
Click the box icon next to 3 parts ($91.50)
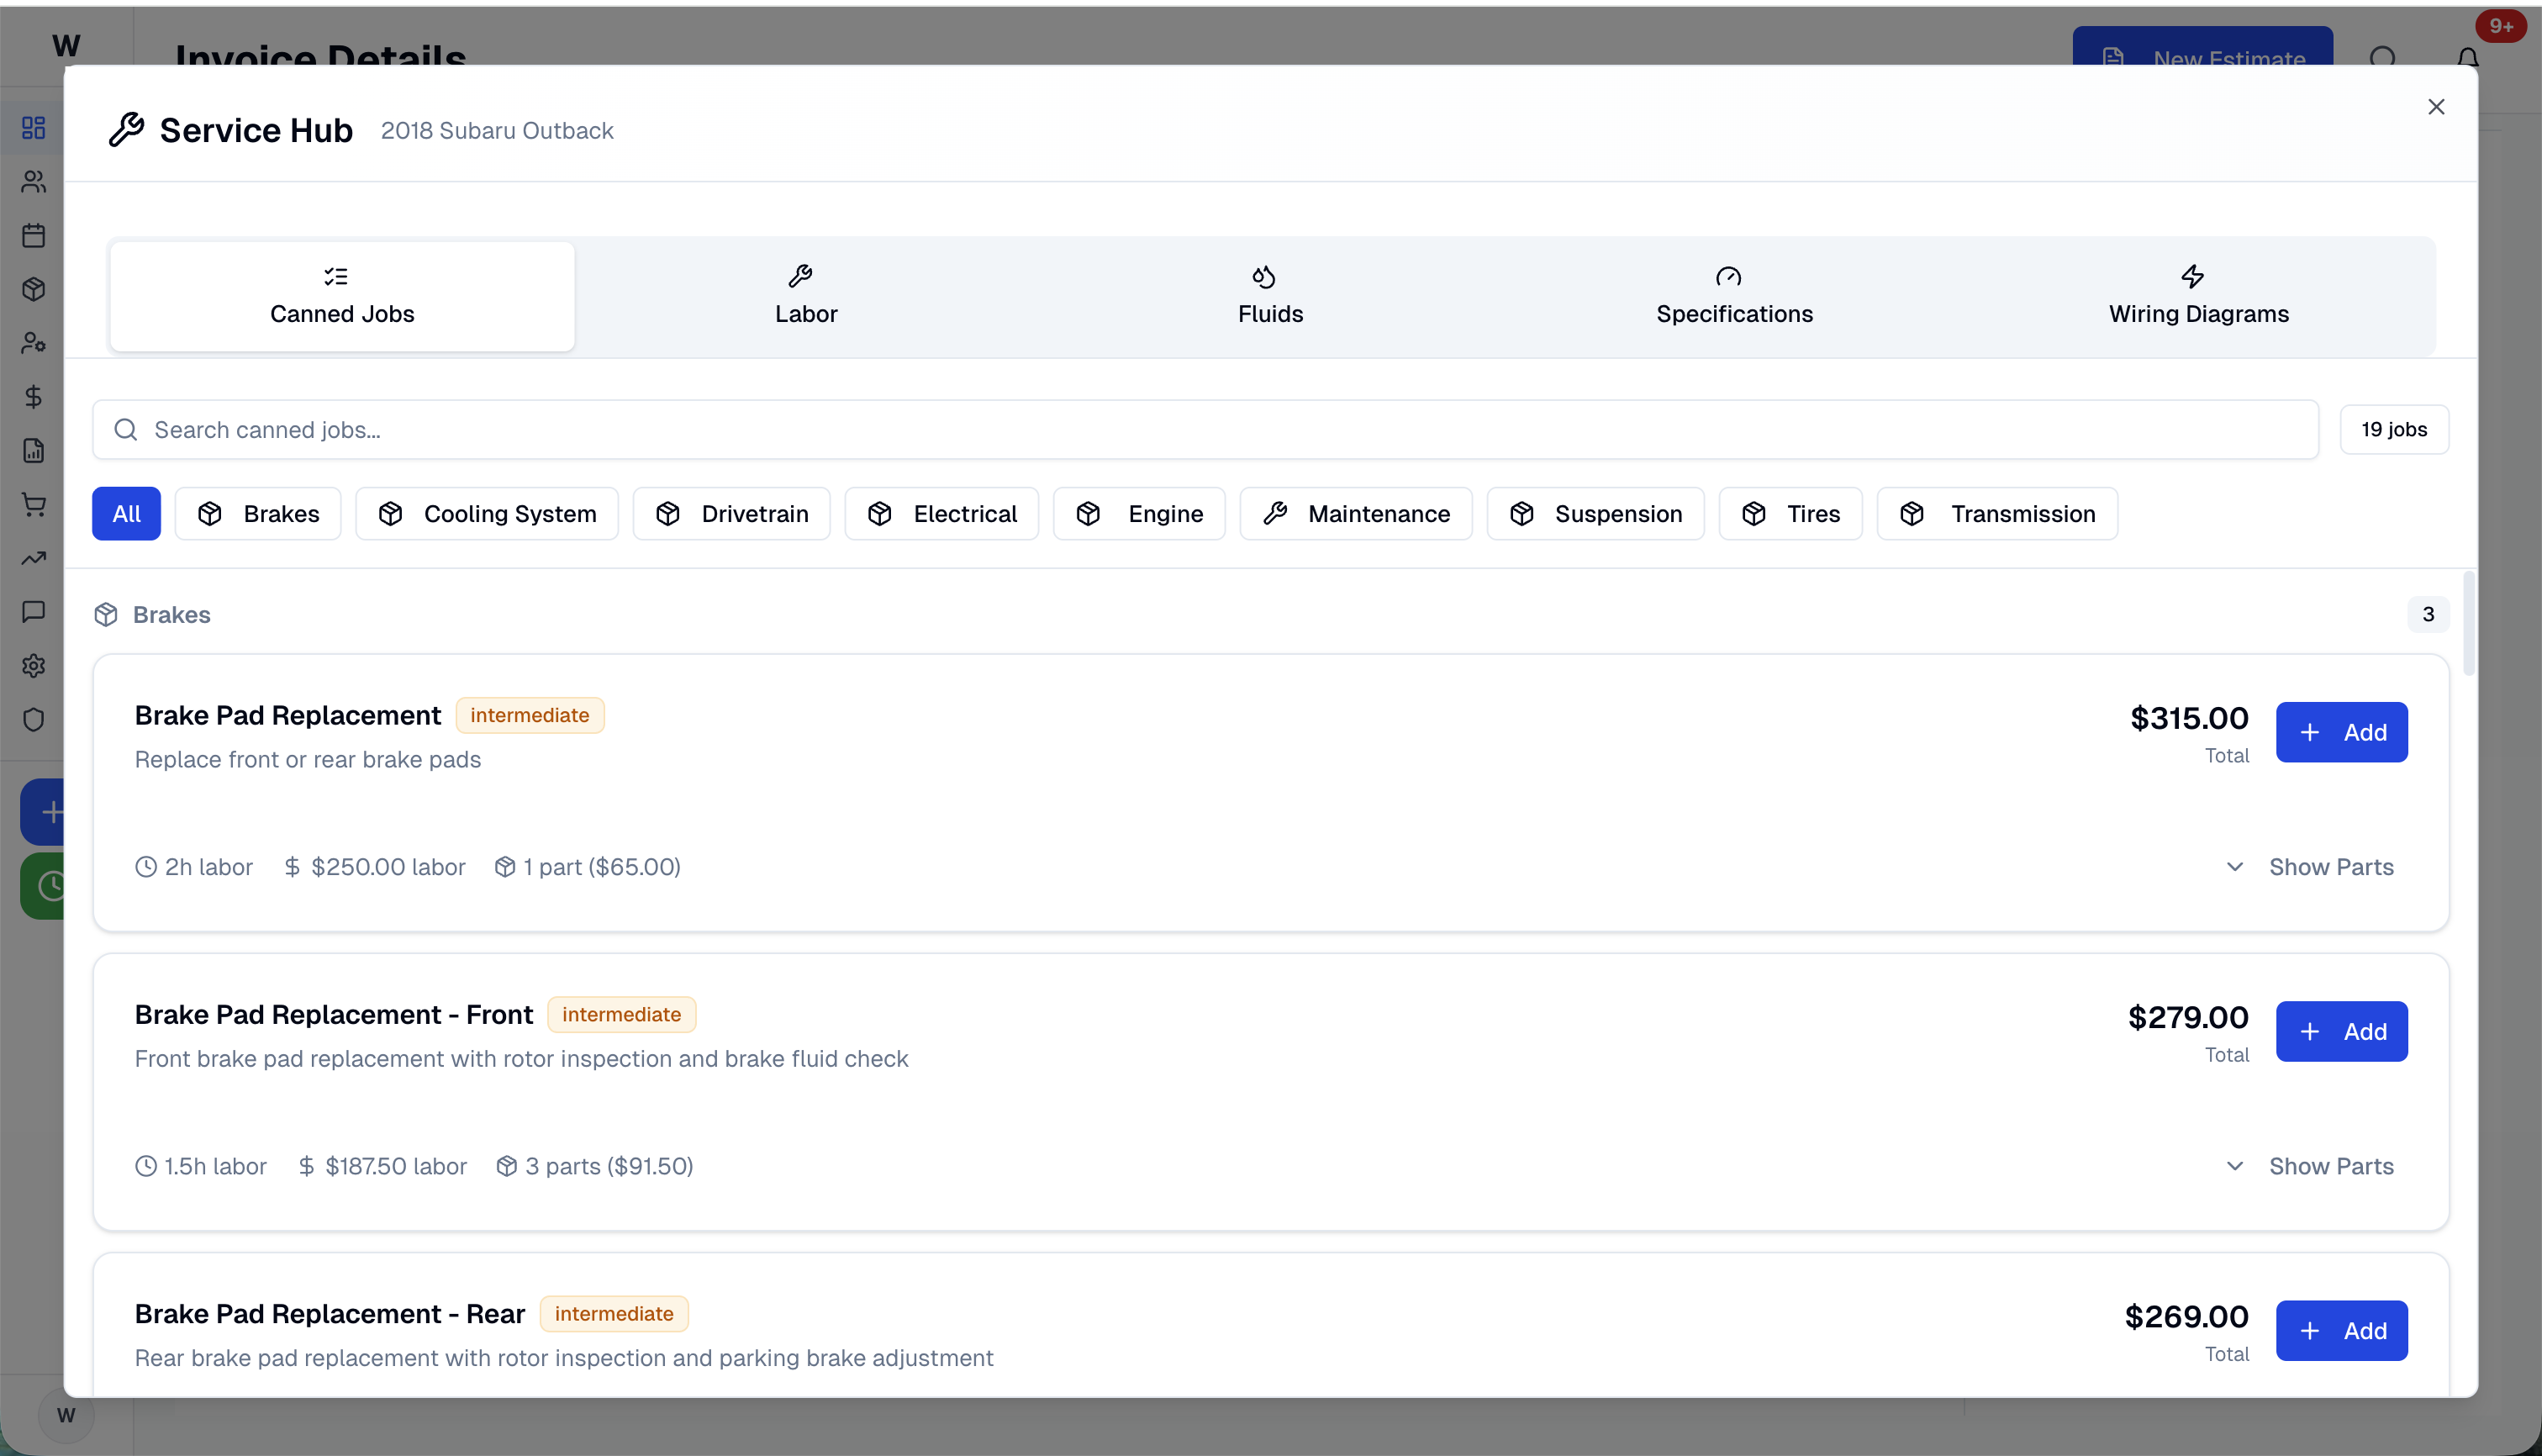coord(507,1166)
